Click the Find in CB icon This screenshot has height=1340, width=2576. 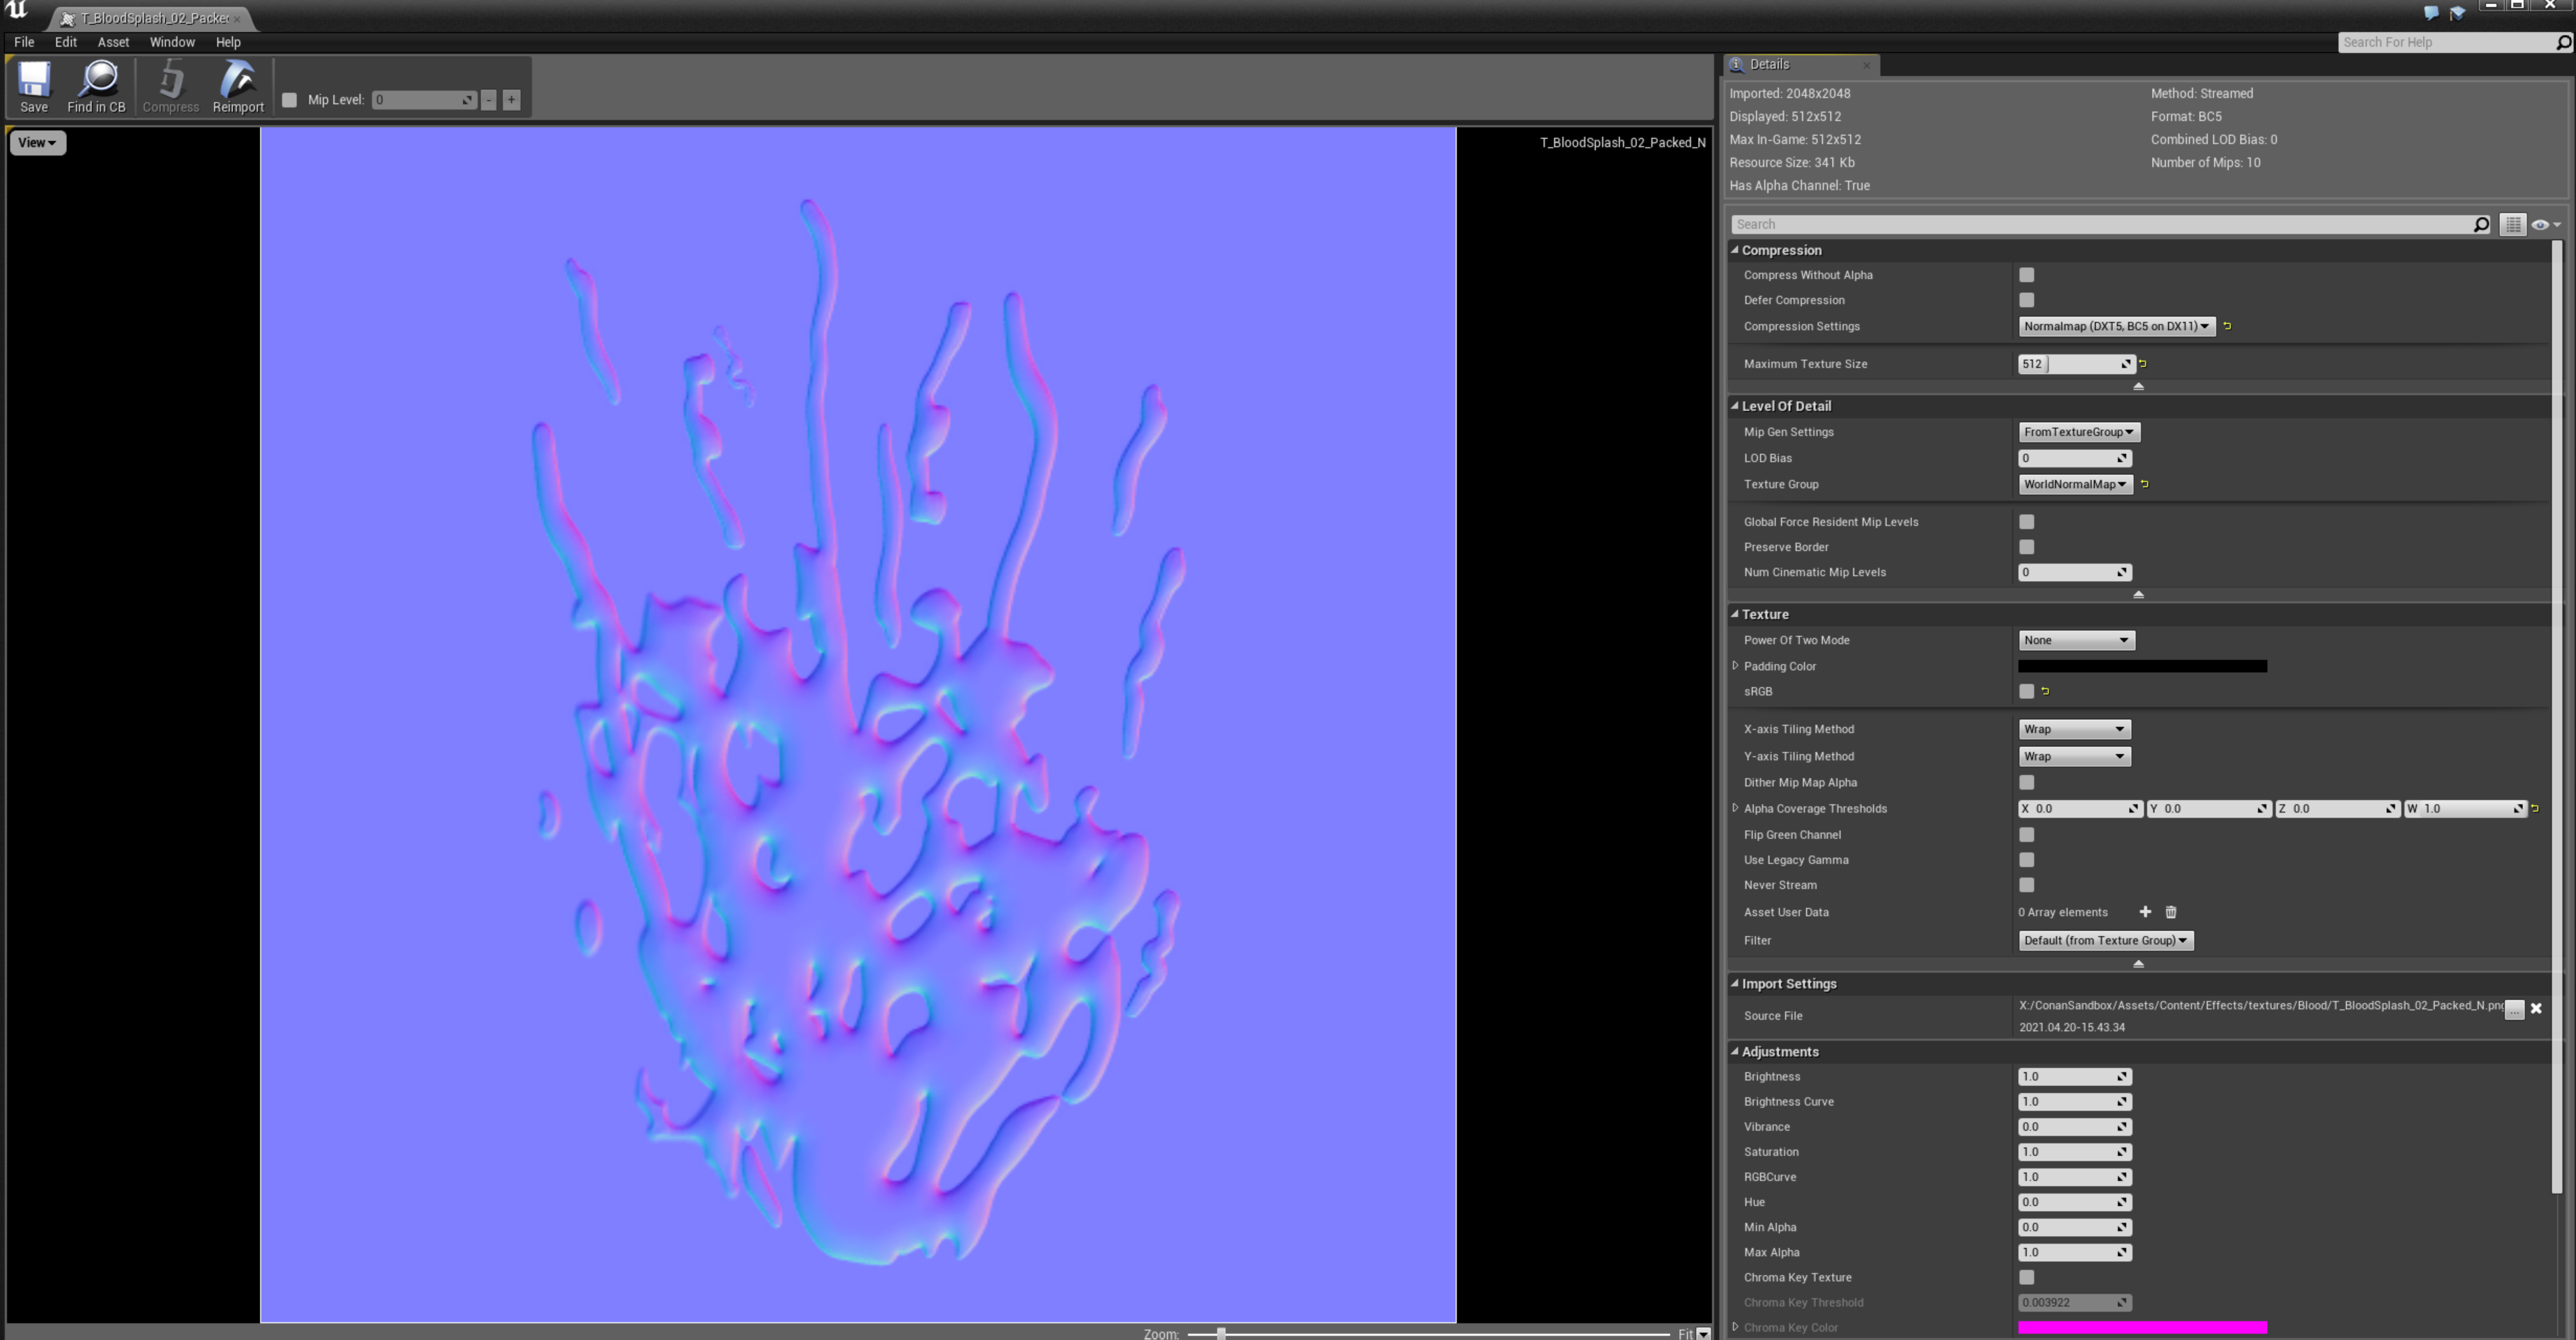[97, 86]
